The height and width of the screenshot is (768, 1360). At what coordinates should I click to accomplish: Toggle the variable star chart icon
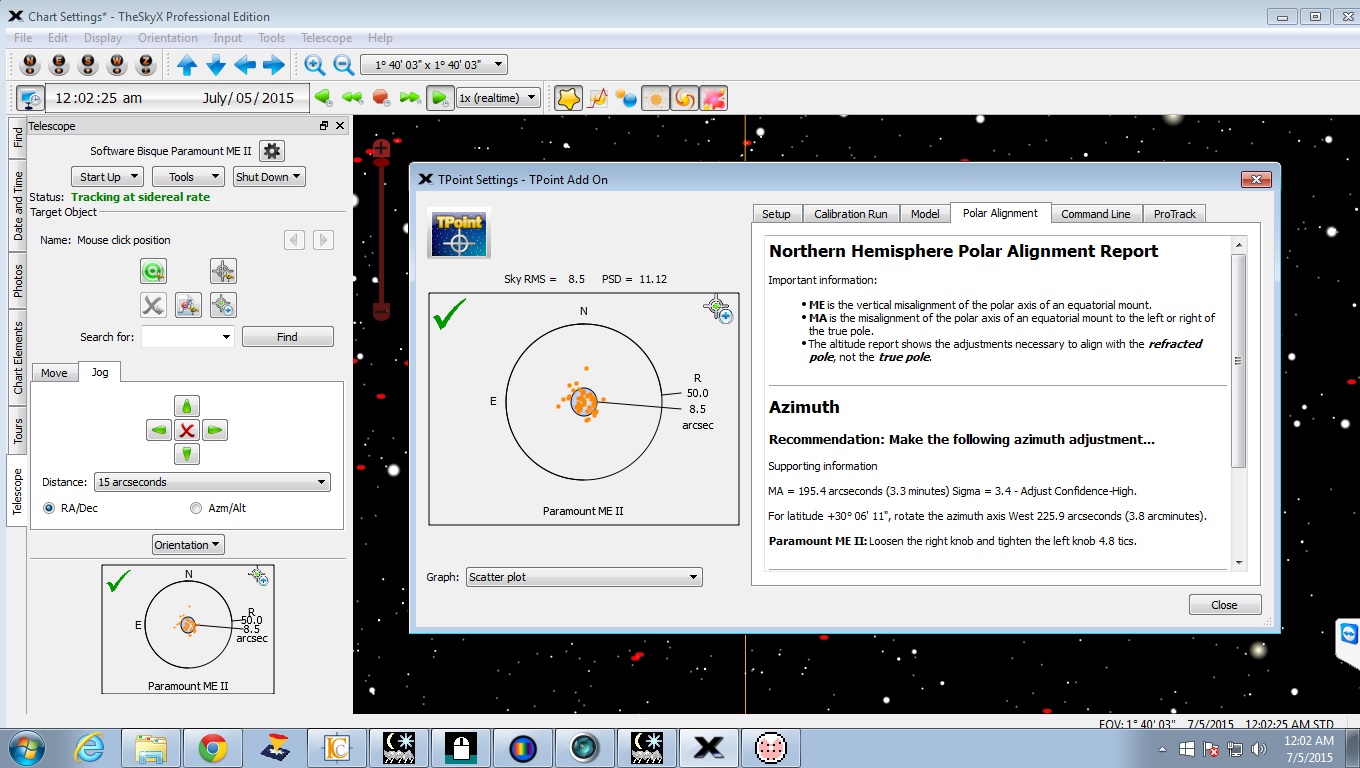(597, 98)
